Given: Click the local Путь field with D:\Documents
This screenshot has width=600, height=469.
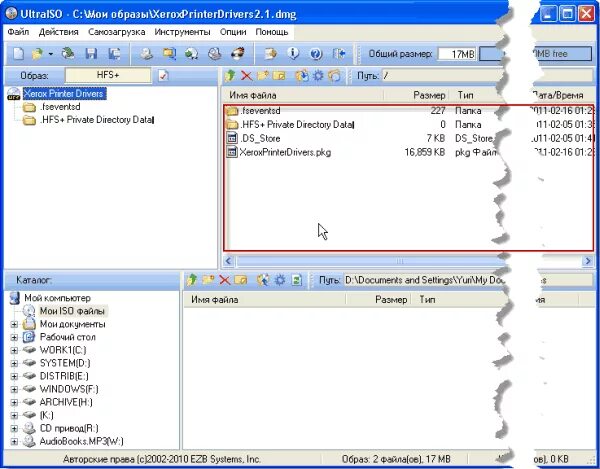Looking at the screenshot, I should 469,280.
